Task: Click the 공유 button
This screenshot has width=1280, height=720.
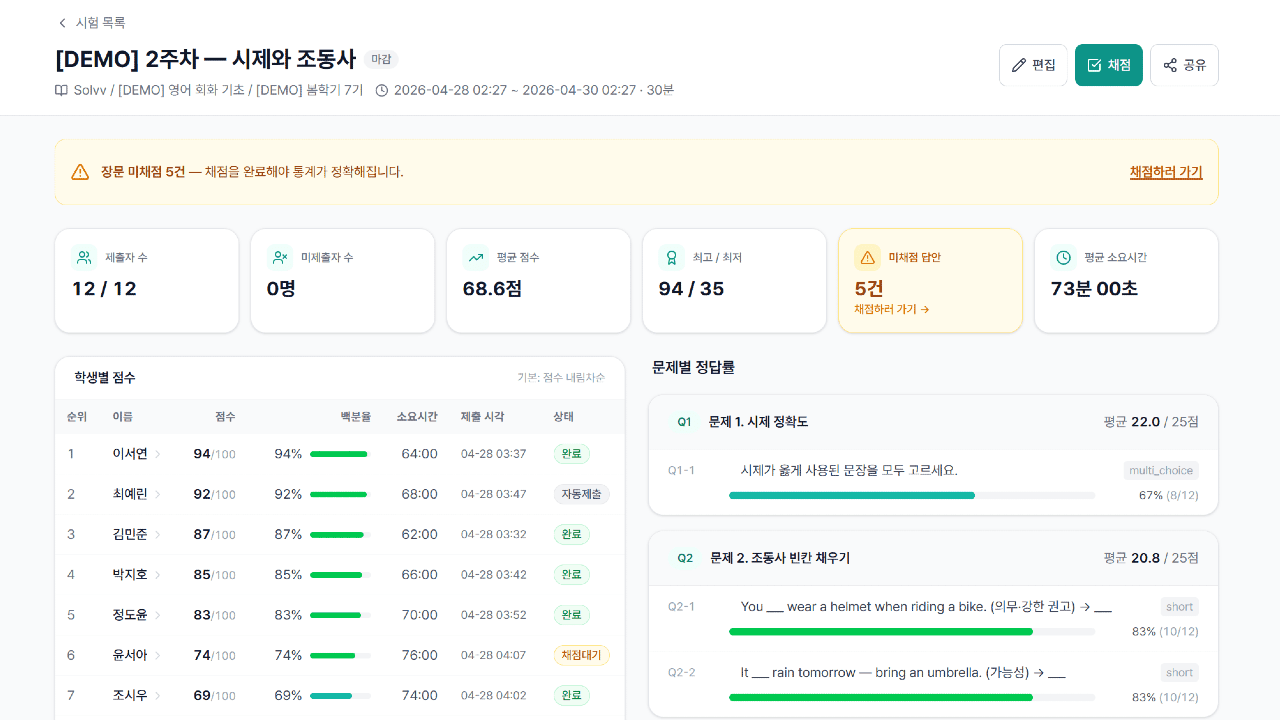Action: click(x=1184, y=65)
